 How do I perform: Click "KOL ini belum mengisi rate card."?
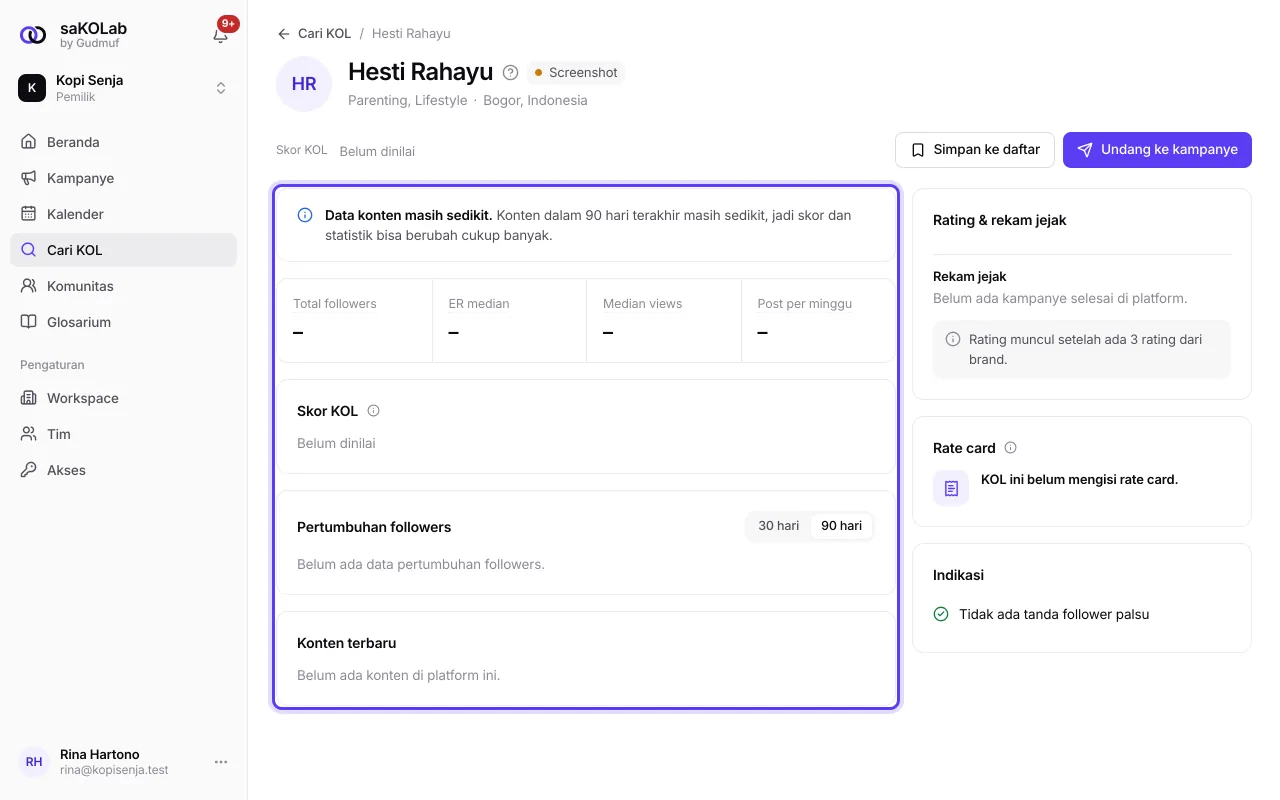click(x=1079, y=479)
